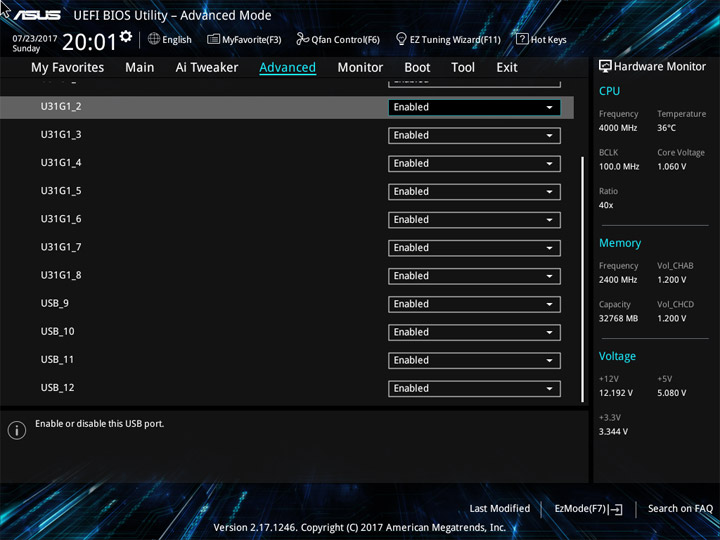Go to the Monitor tab
Image resolution: width=720 pixels, height=540 pixels.
click(360, 68)
